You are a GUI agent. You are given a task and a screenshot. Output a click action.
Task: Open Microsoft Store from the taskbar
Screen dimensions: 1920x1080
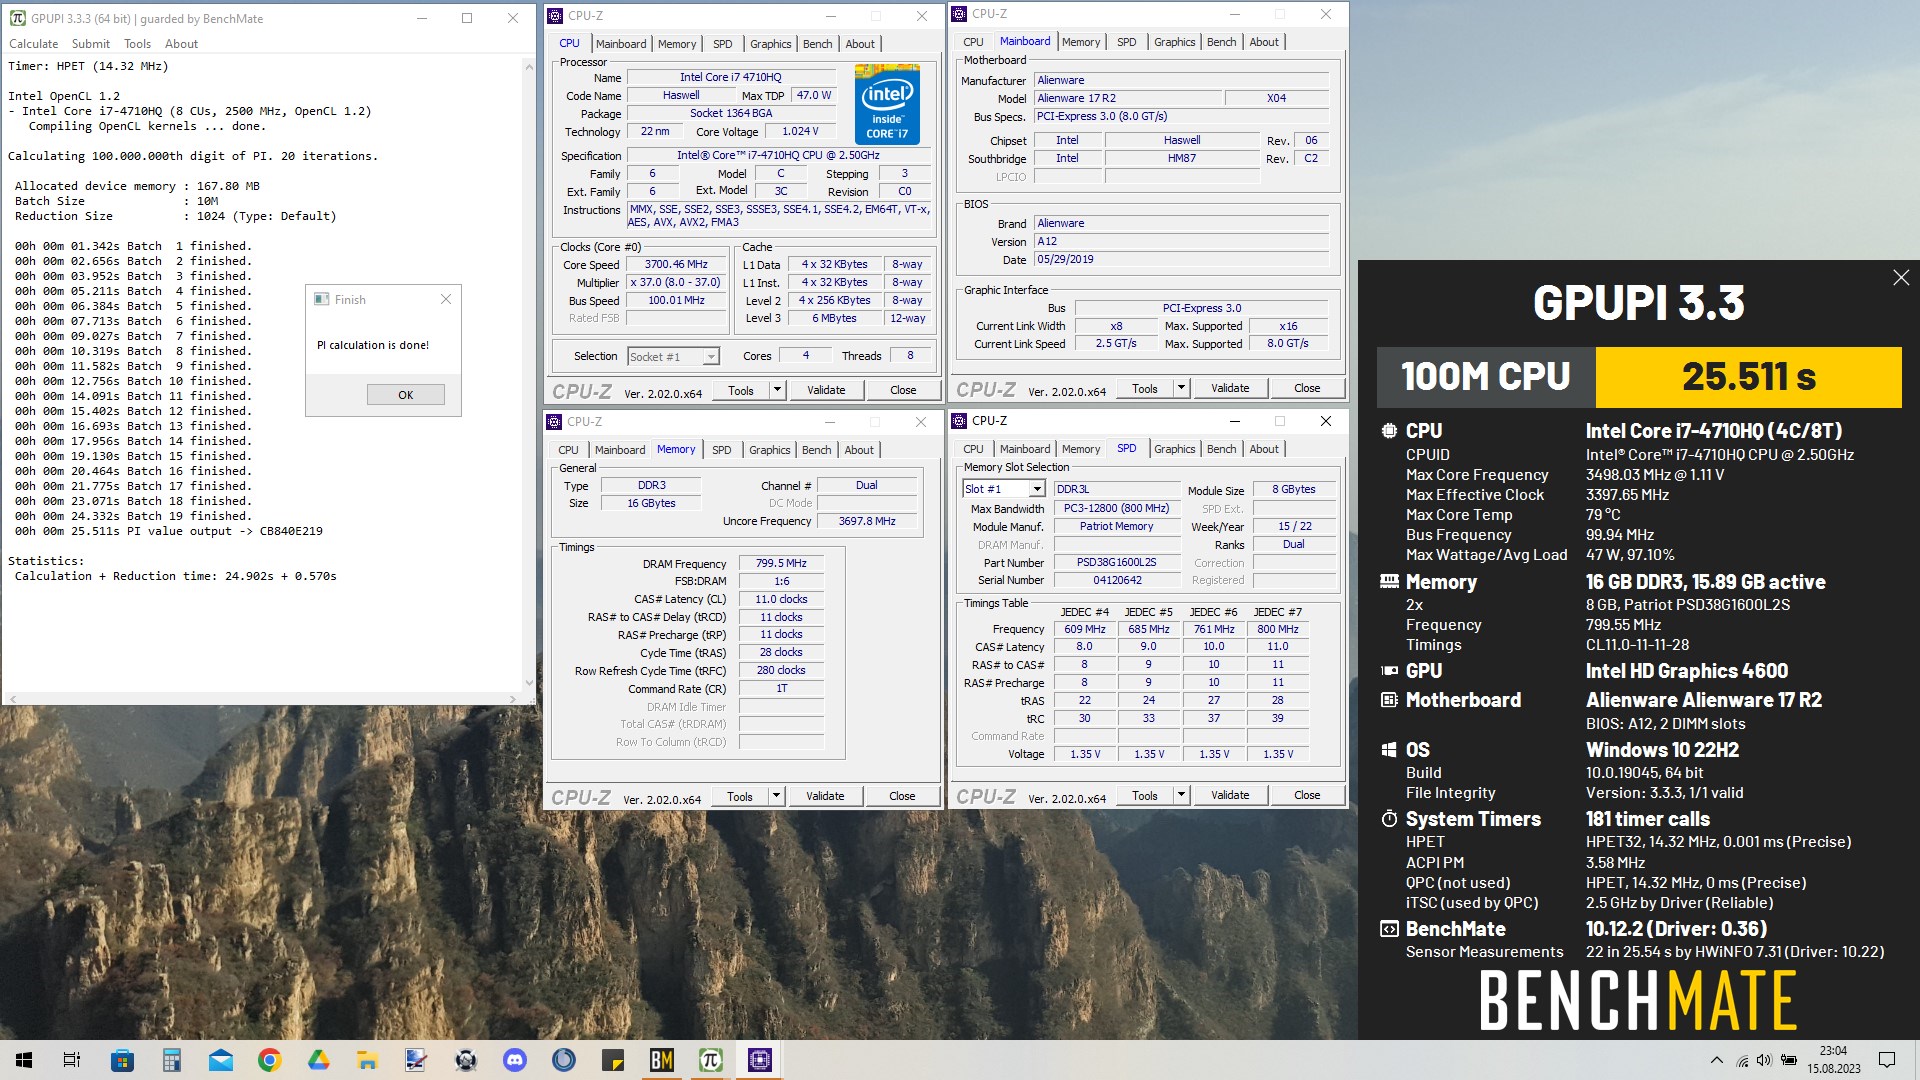coord(123,1060)
